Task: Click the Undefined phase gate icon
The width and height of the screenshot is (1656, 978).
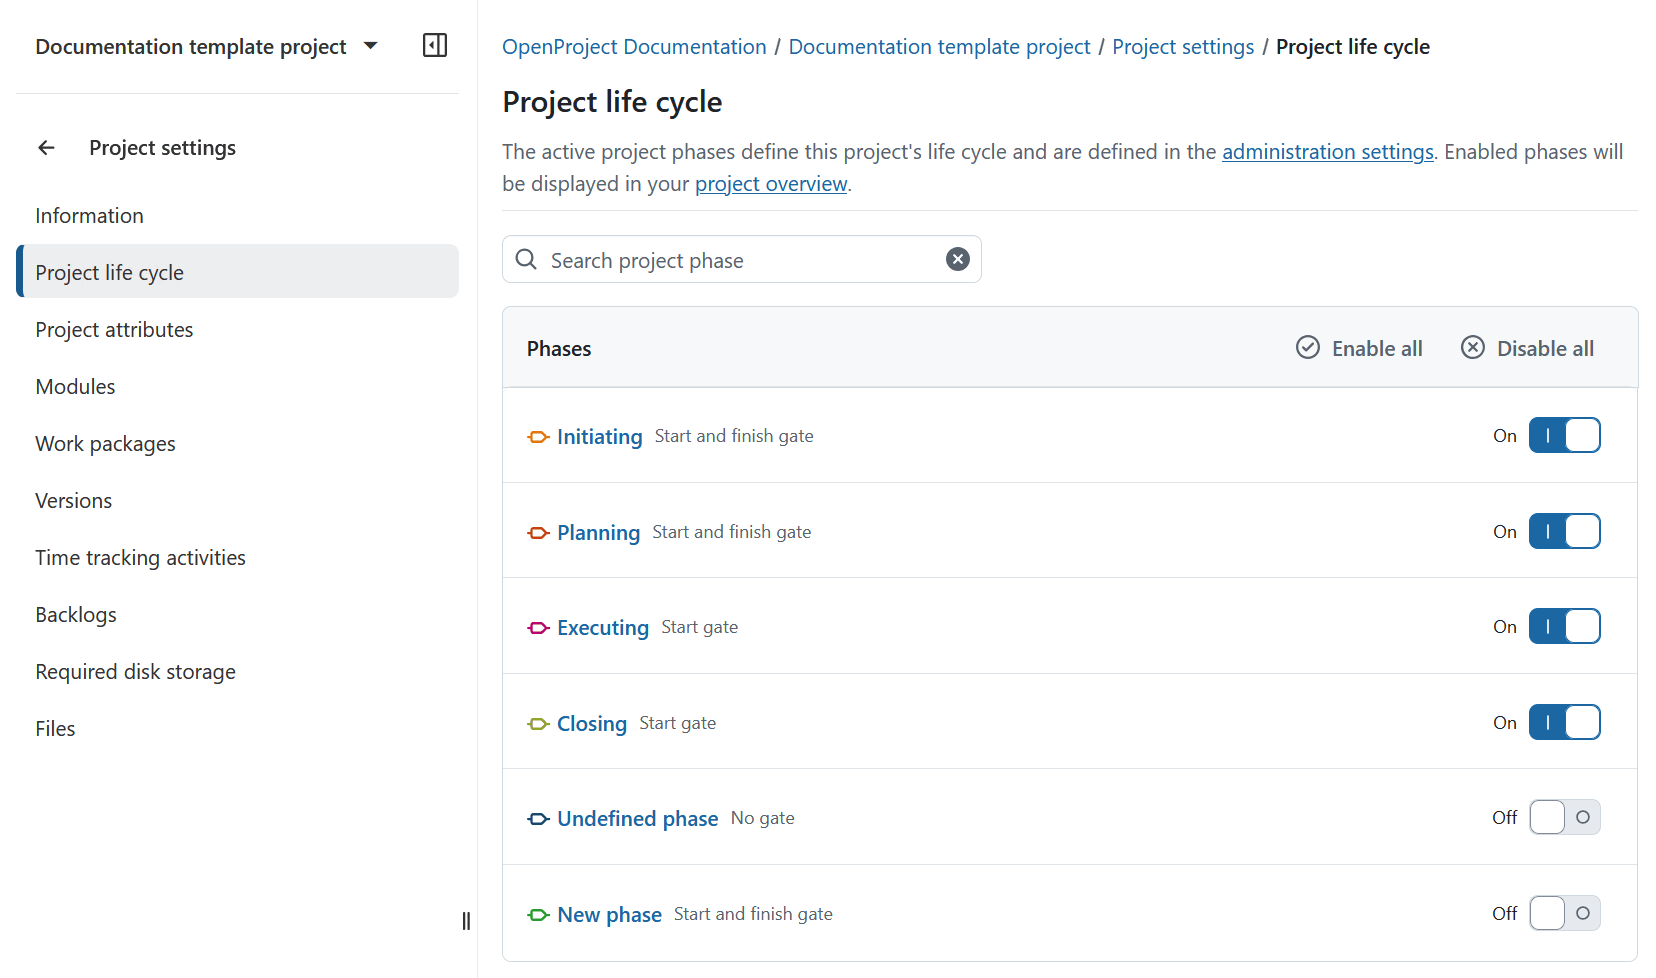Action: [538, 818]
